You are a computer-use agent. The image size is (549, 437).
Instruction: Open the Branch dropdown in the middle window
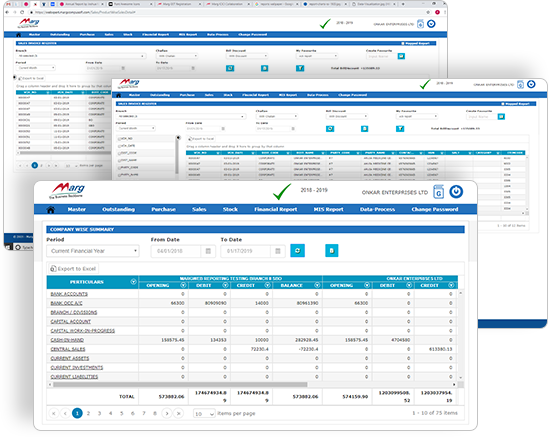coord(181,116)
